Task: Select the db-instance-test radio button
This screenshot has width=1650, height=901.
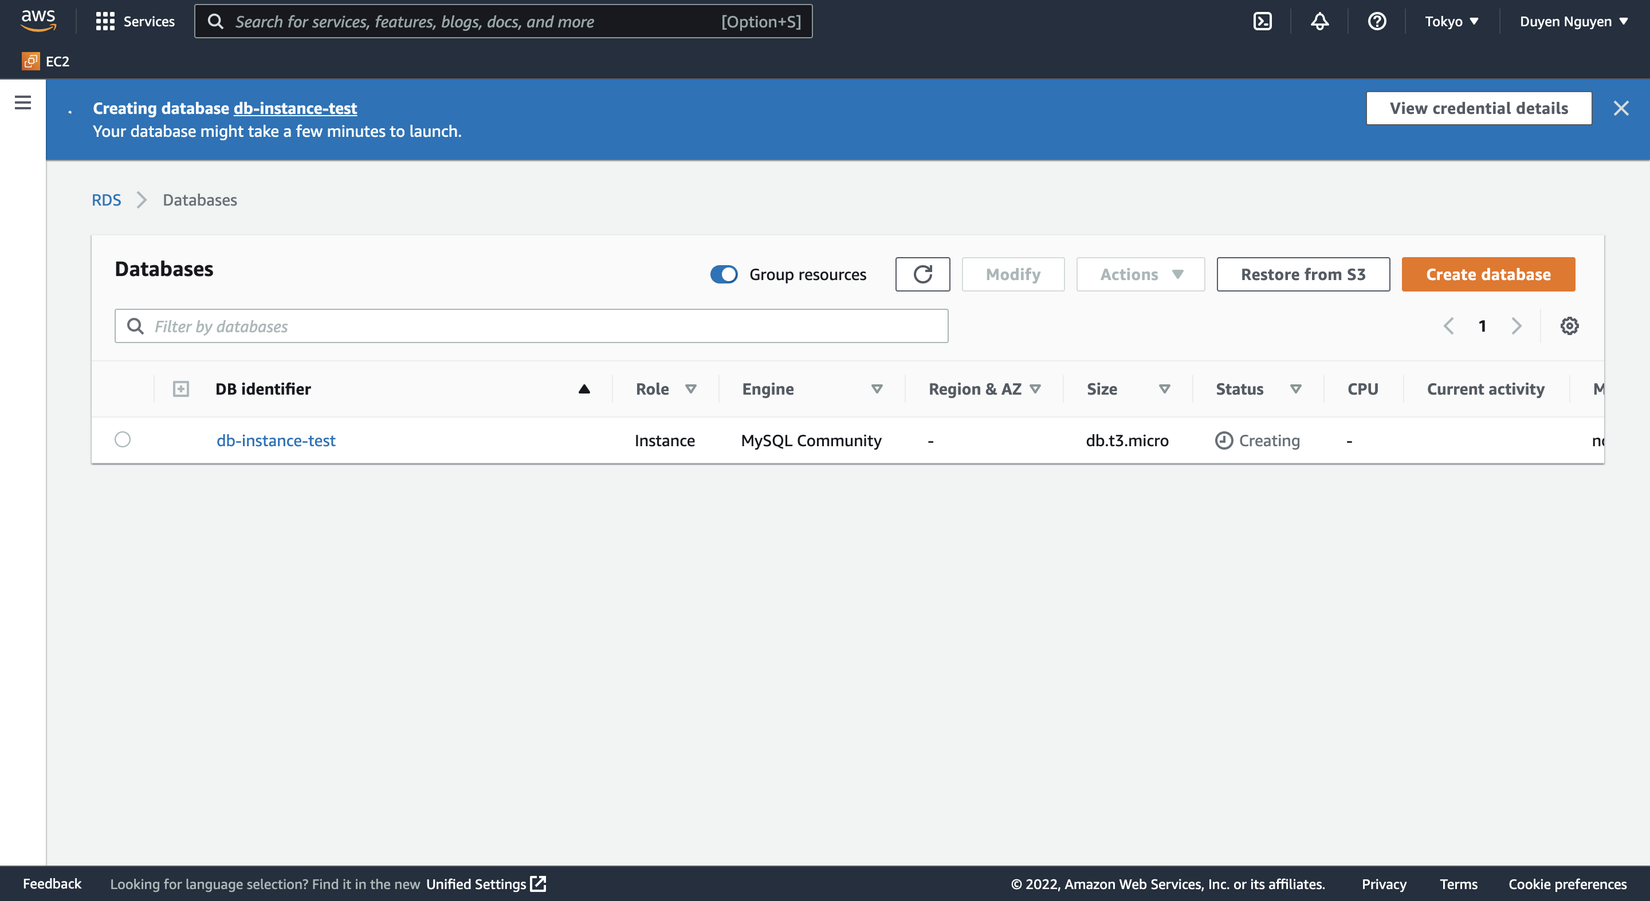Action: (x=123, y=439)
